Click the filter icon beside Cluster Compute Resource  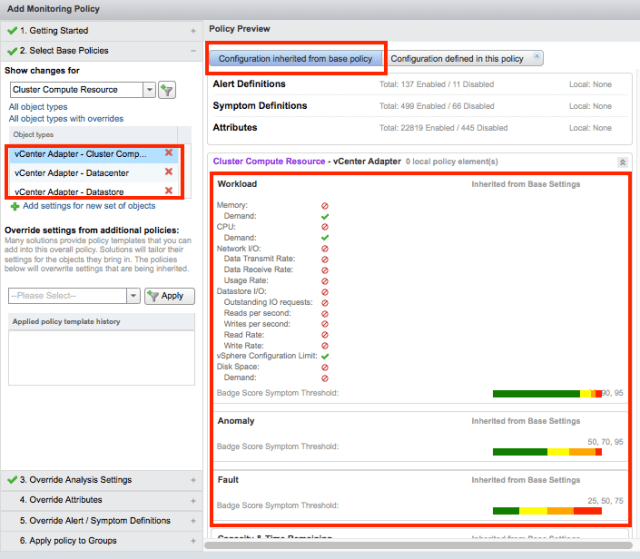coord(168,90)
